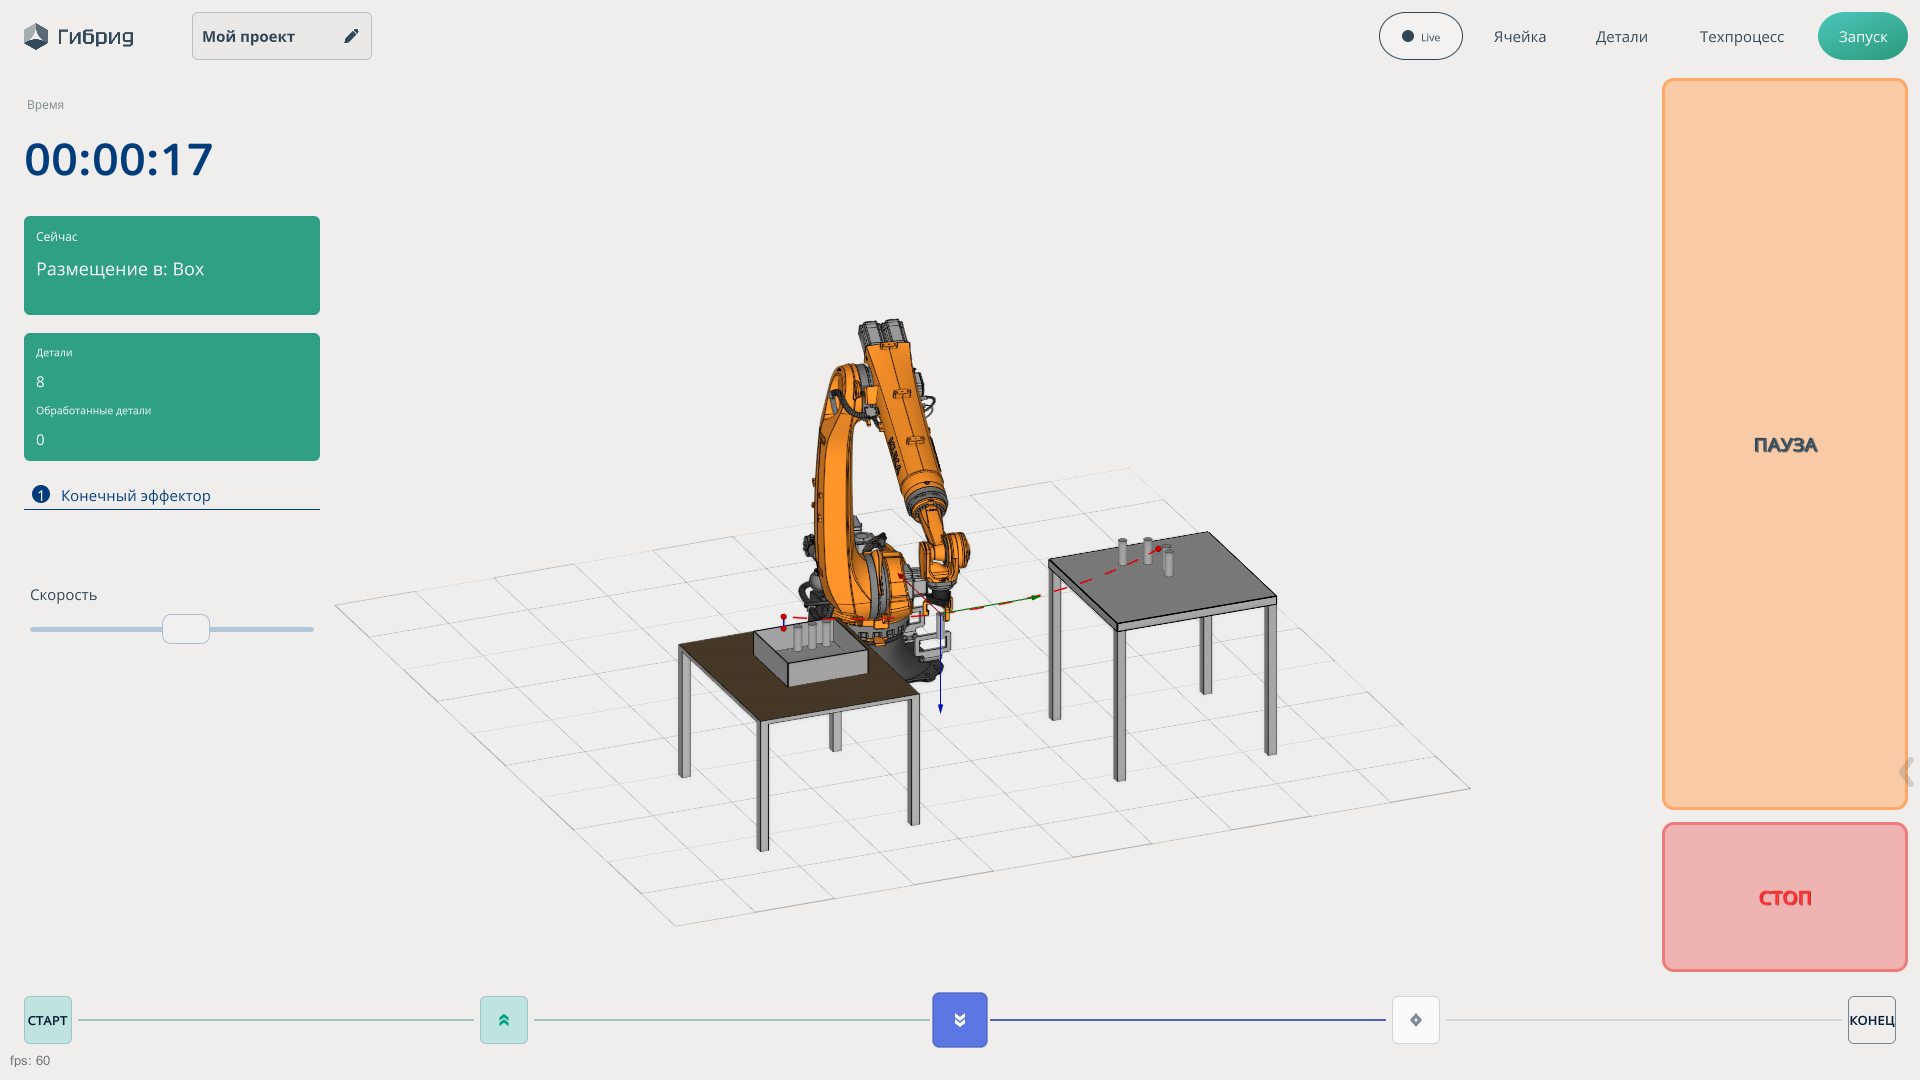Open the Детали tab
The height and width of the screenshot is (1080, 1920).
[1622, 37]
